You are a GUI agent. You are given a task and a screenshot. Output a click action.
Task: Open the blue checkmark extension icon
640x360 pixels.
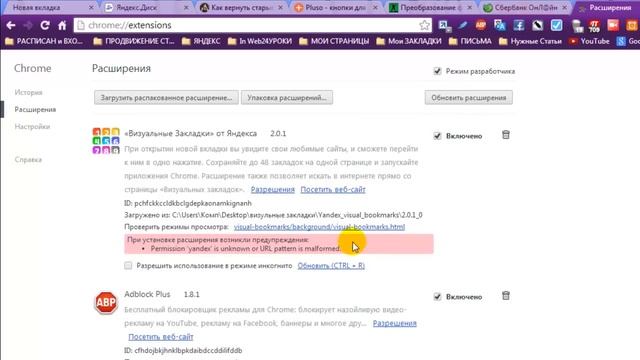coord(556,25)
